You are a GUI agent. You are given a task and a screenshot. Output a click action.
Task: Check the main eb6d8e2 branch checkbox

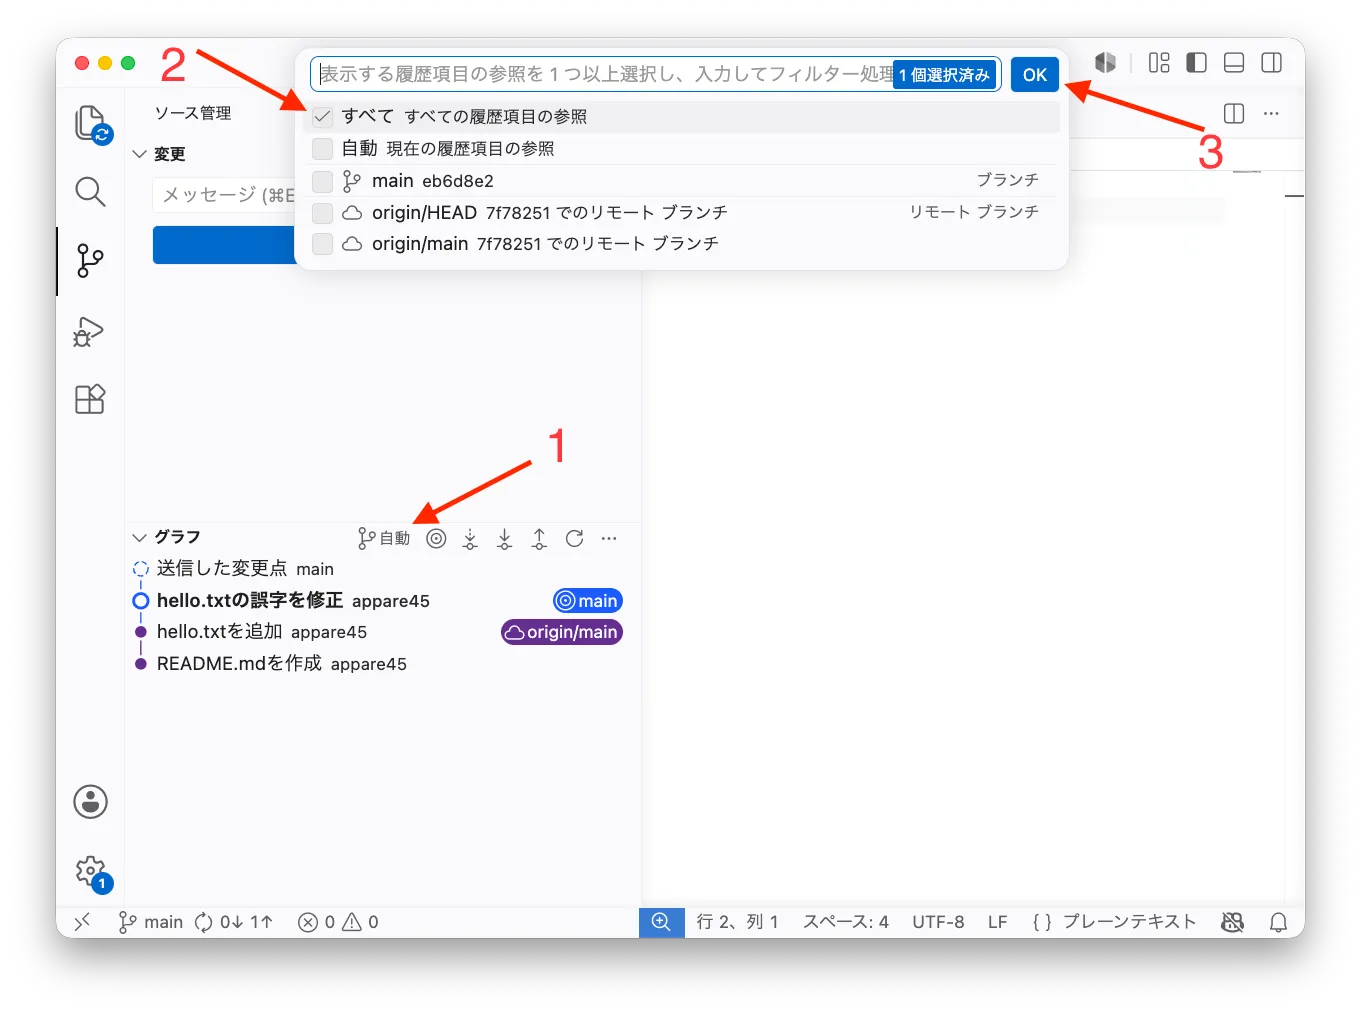click(322, 181)
